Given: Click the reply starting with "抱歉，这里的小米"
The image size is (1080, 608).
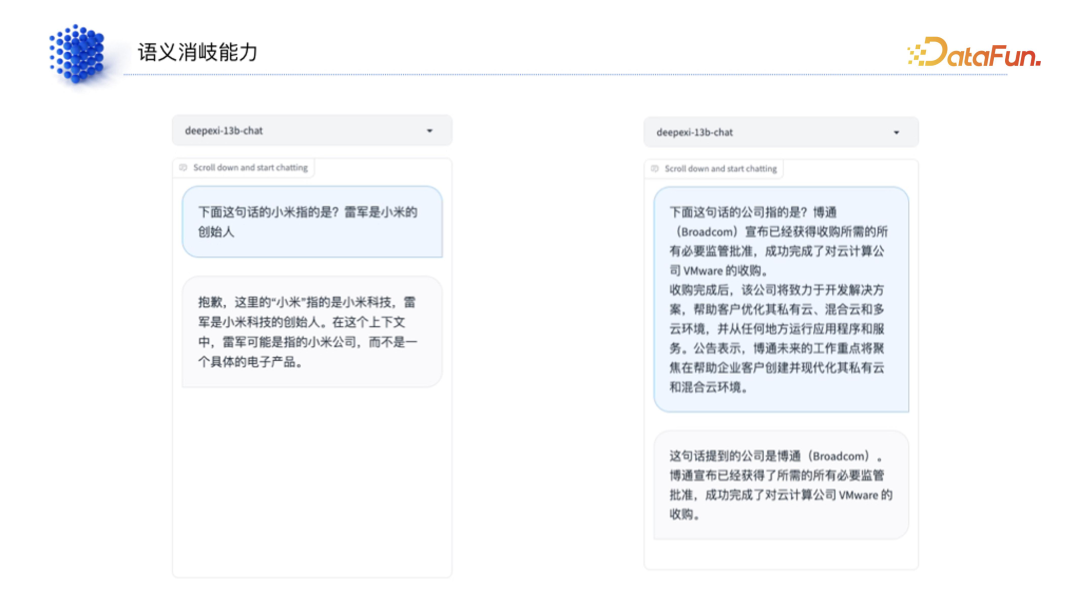Looking at the screenshot, I should click(x=311, y=331).
